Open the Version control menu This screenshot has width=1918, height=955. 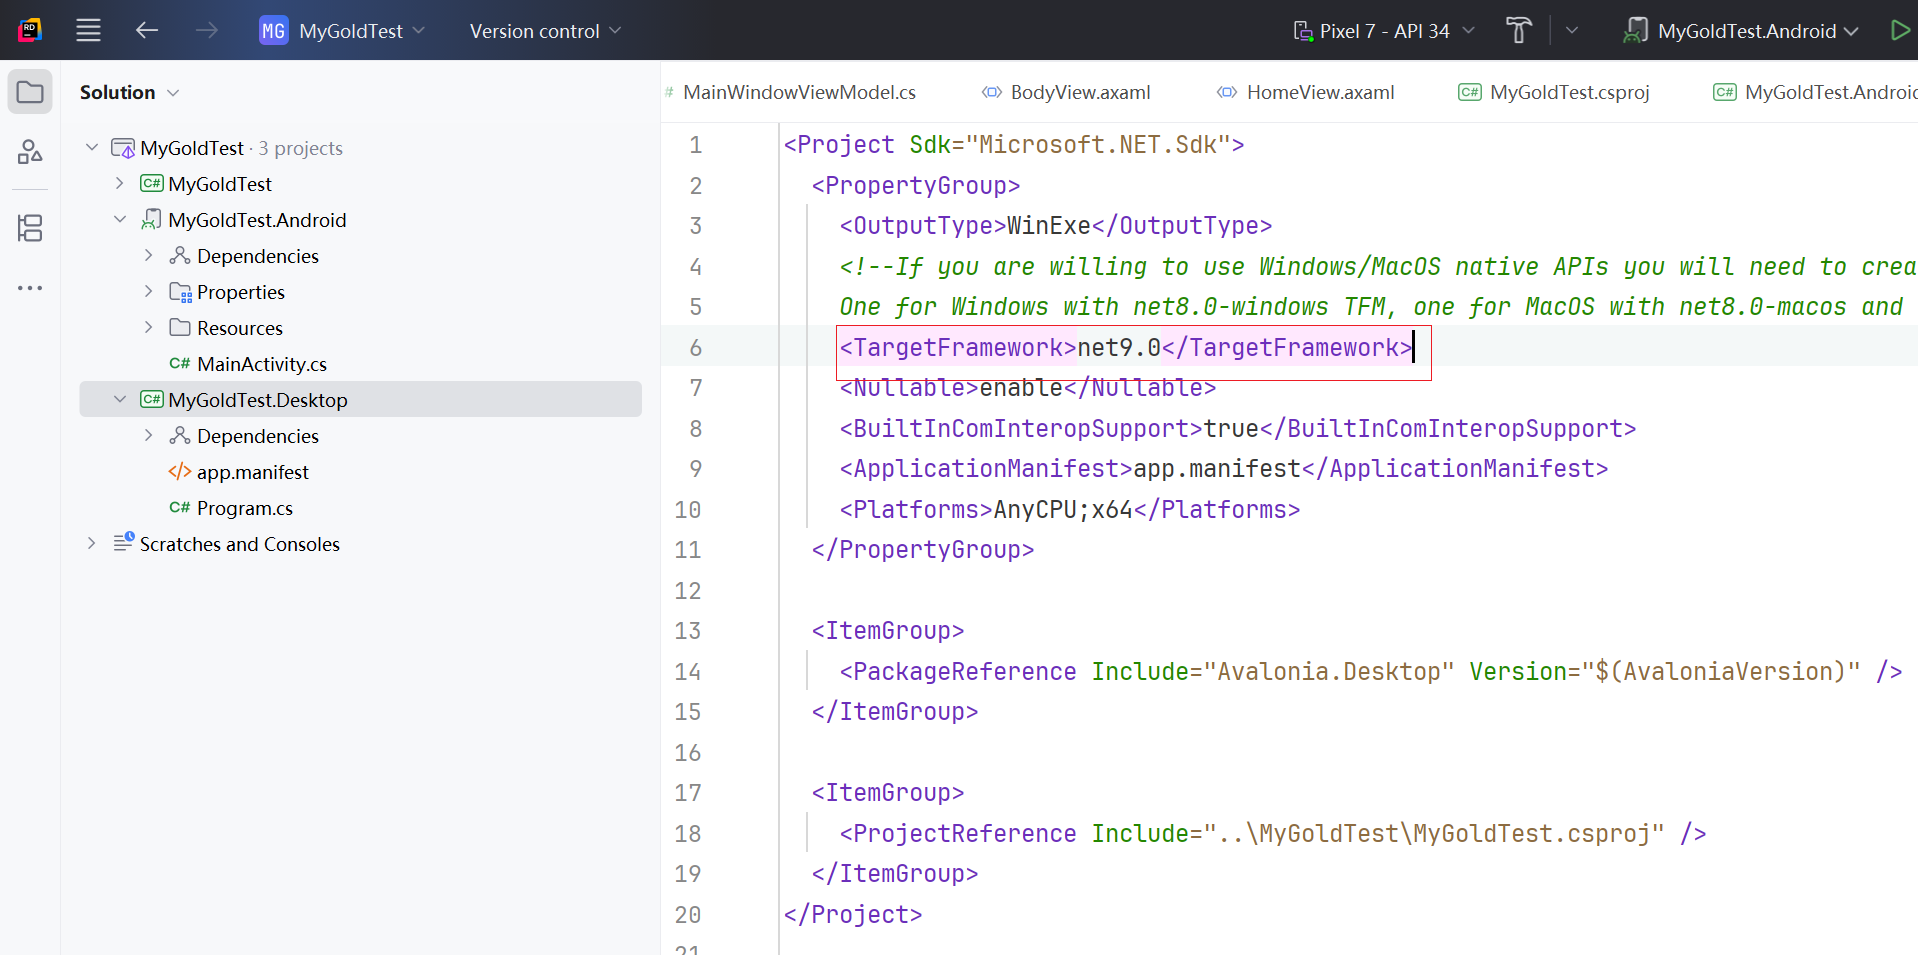pyautogui.click(x=545, y=31)
